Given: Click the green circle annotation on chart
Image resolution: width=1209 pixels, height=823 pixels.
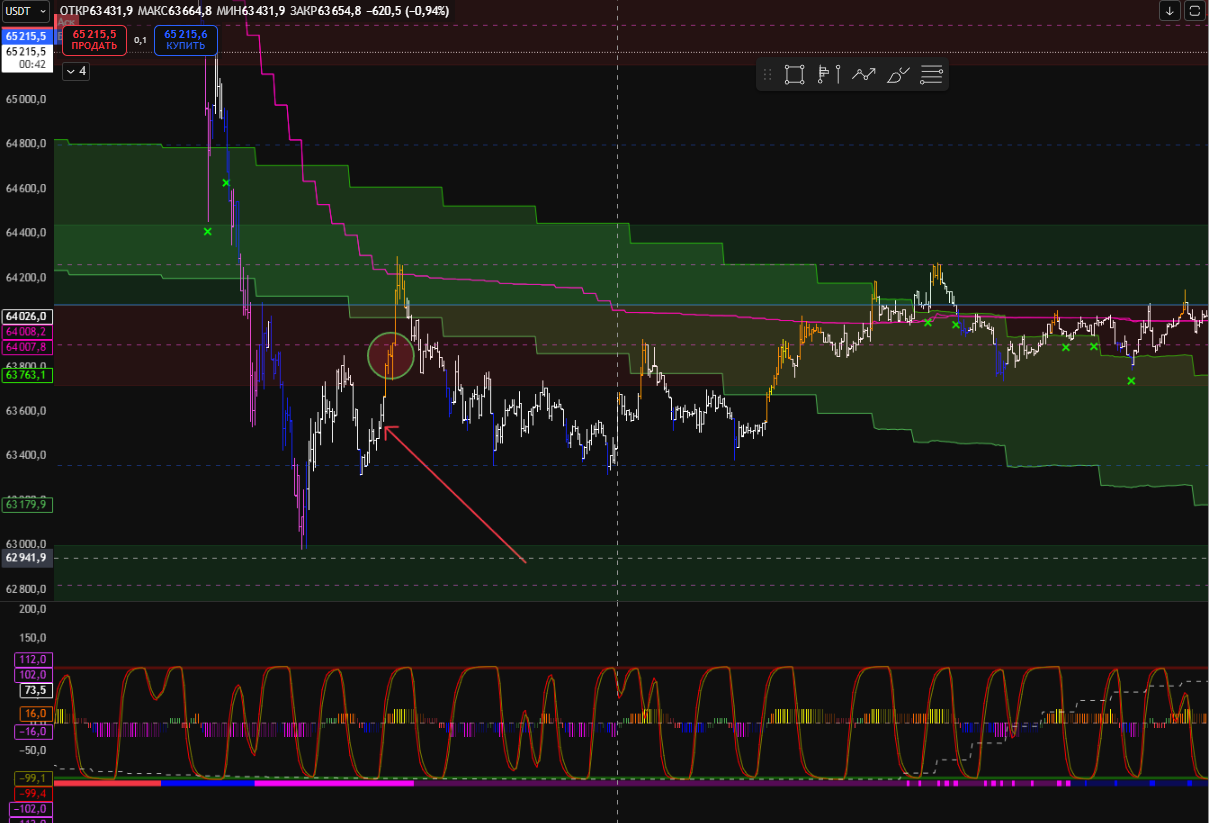Looking at the screenshot, I should [x=390, y=355].
